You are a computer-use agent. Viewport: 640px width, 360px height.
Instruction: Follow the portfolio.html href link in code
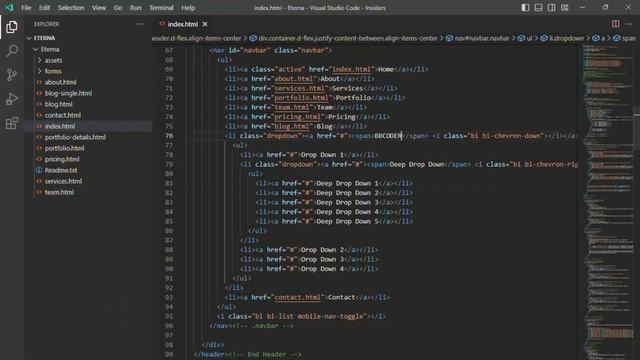pyautogui.click(x=301, y=98)
